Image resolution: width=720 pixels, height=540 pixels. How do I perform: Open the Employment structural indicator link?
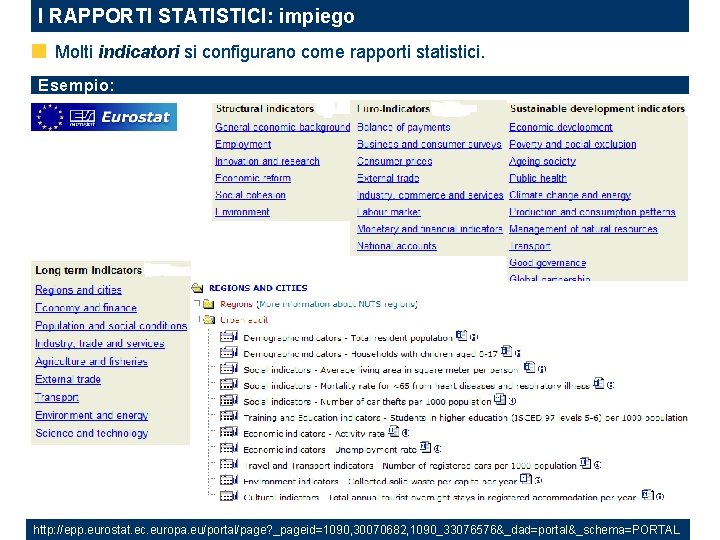[243, 144]
